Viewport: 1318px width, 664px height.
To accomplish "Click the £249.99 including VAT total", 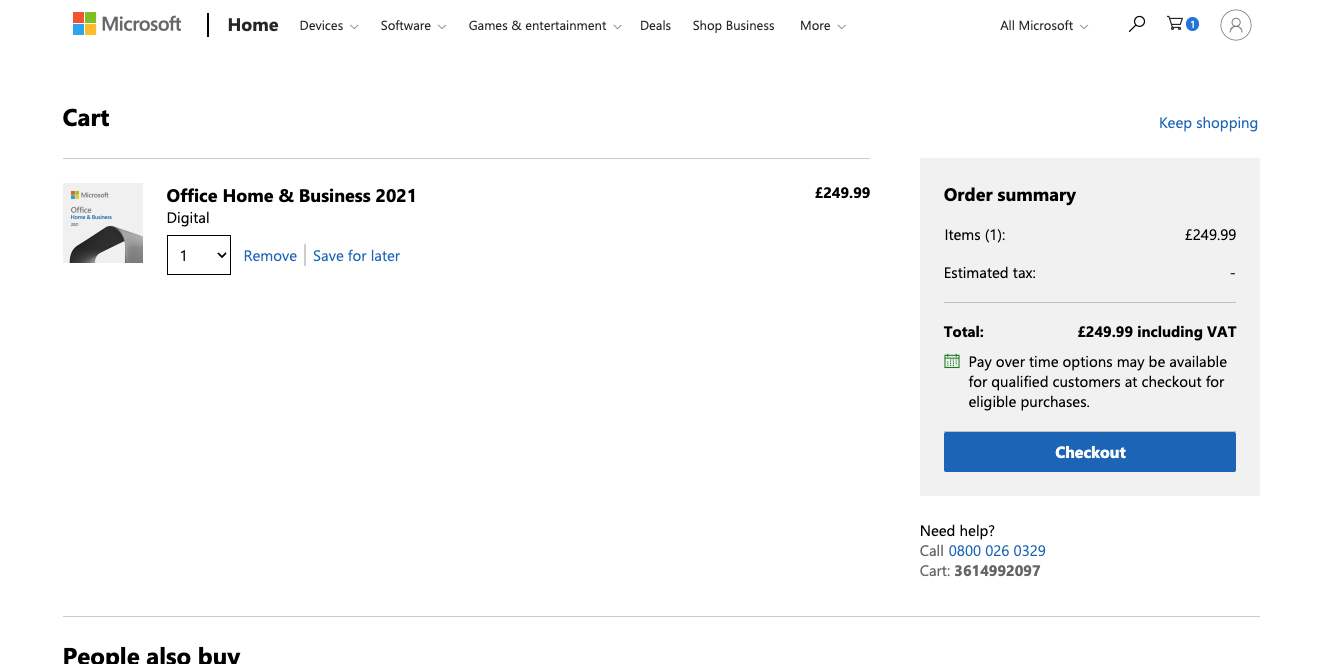I will [1156, 332].
